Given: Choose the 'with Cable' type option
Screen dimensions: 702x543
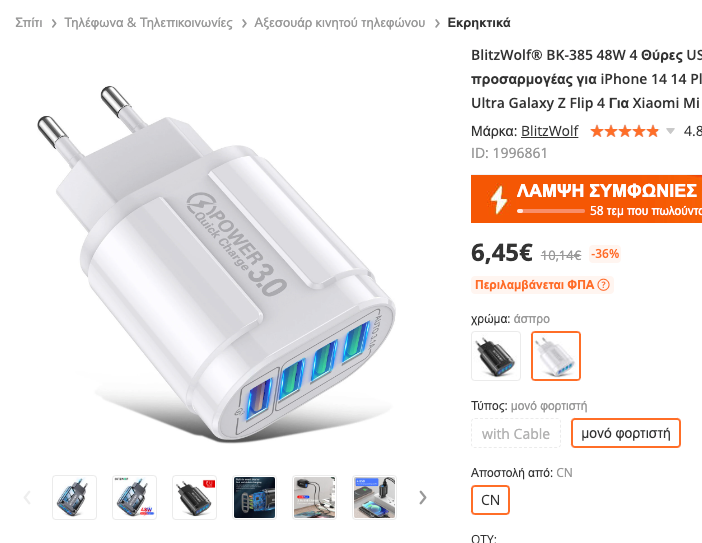Looking at the screenshot, I should 516,433.
